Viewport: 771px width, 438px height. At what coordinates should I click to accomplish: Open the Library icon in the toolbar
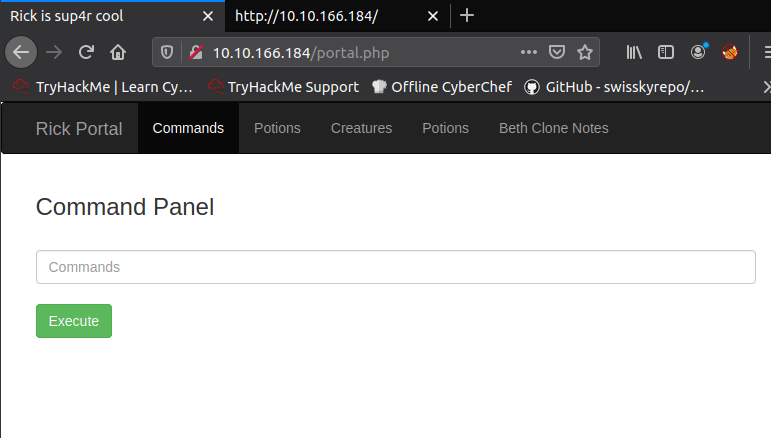(x=635, y=52)
